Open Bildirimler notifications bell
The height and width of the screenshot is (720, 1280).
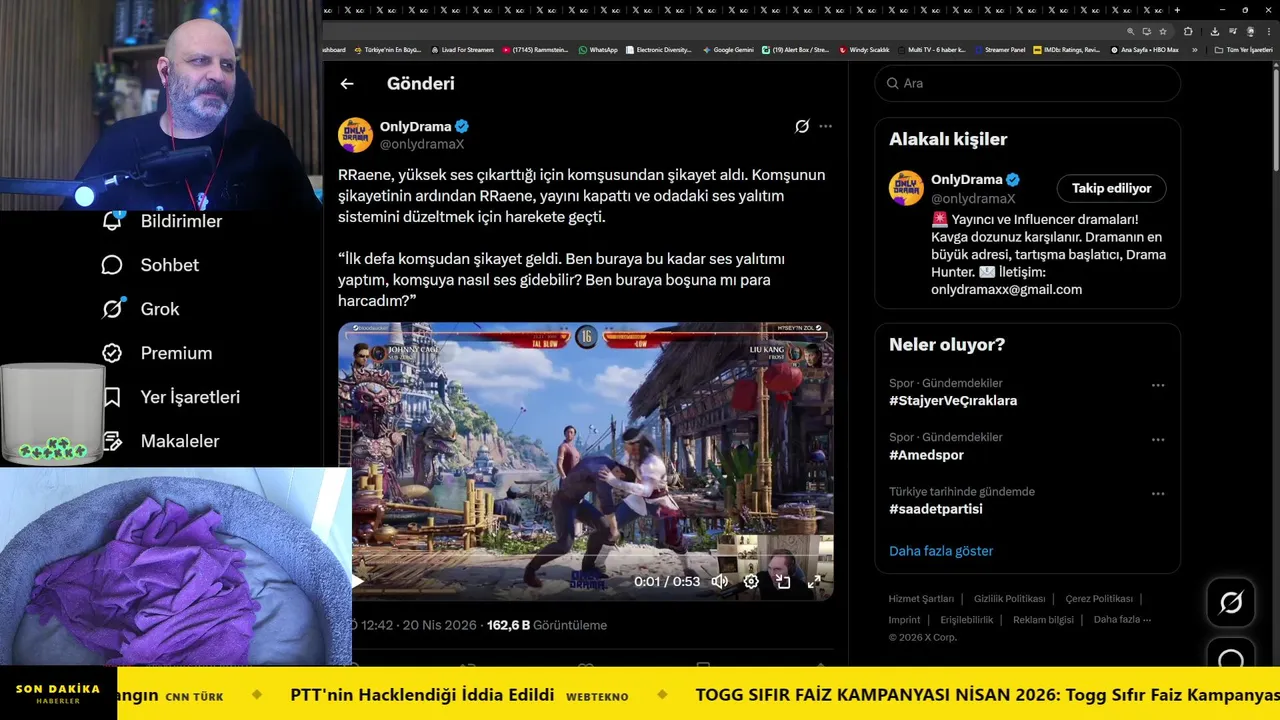(x=112, y=221)
